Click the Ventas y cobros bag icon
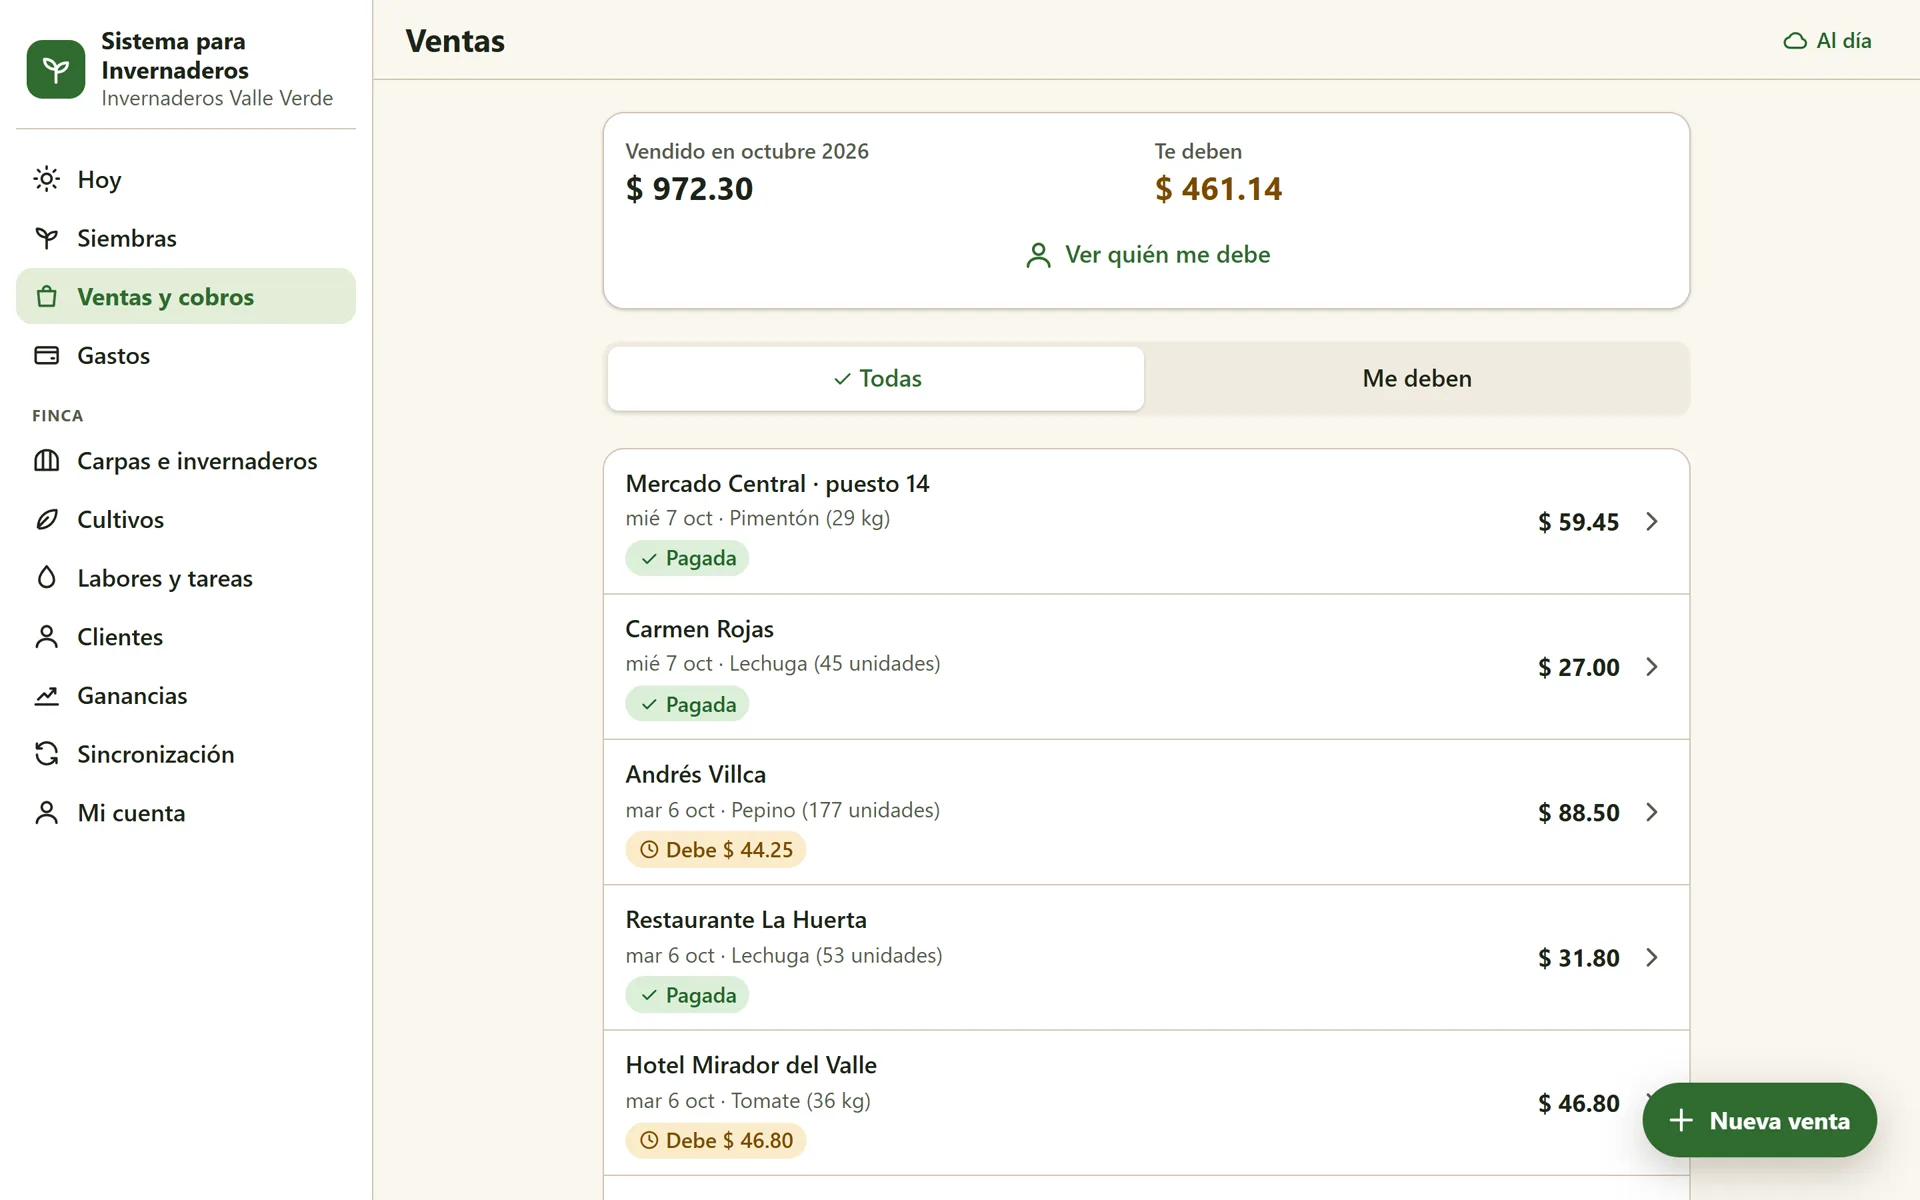The image size is (1920, 1200). pos(46,297)
